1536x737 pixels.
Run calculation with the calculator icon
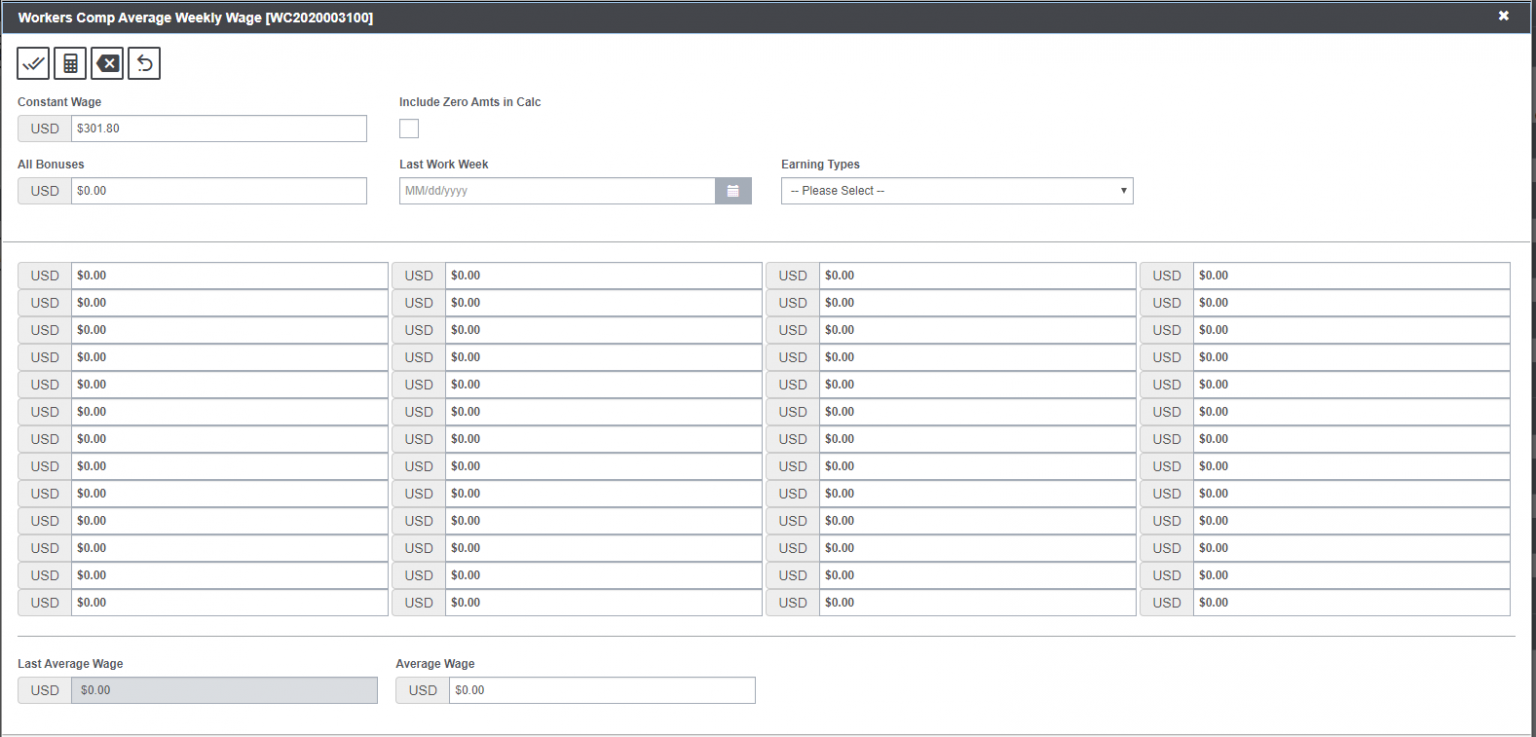tap(69, 63)
